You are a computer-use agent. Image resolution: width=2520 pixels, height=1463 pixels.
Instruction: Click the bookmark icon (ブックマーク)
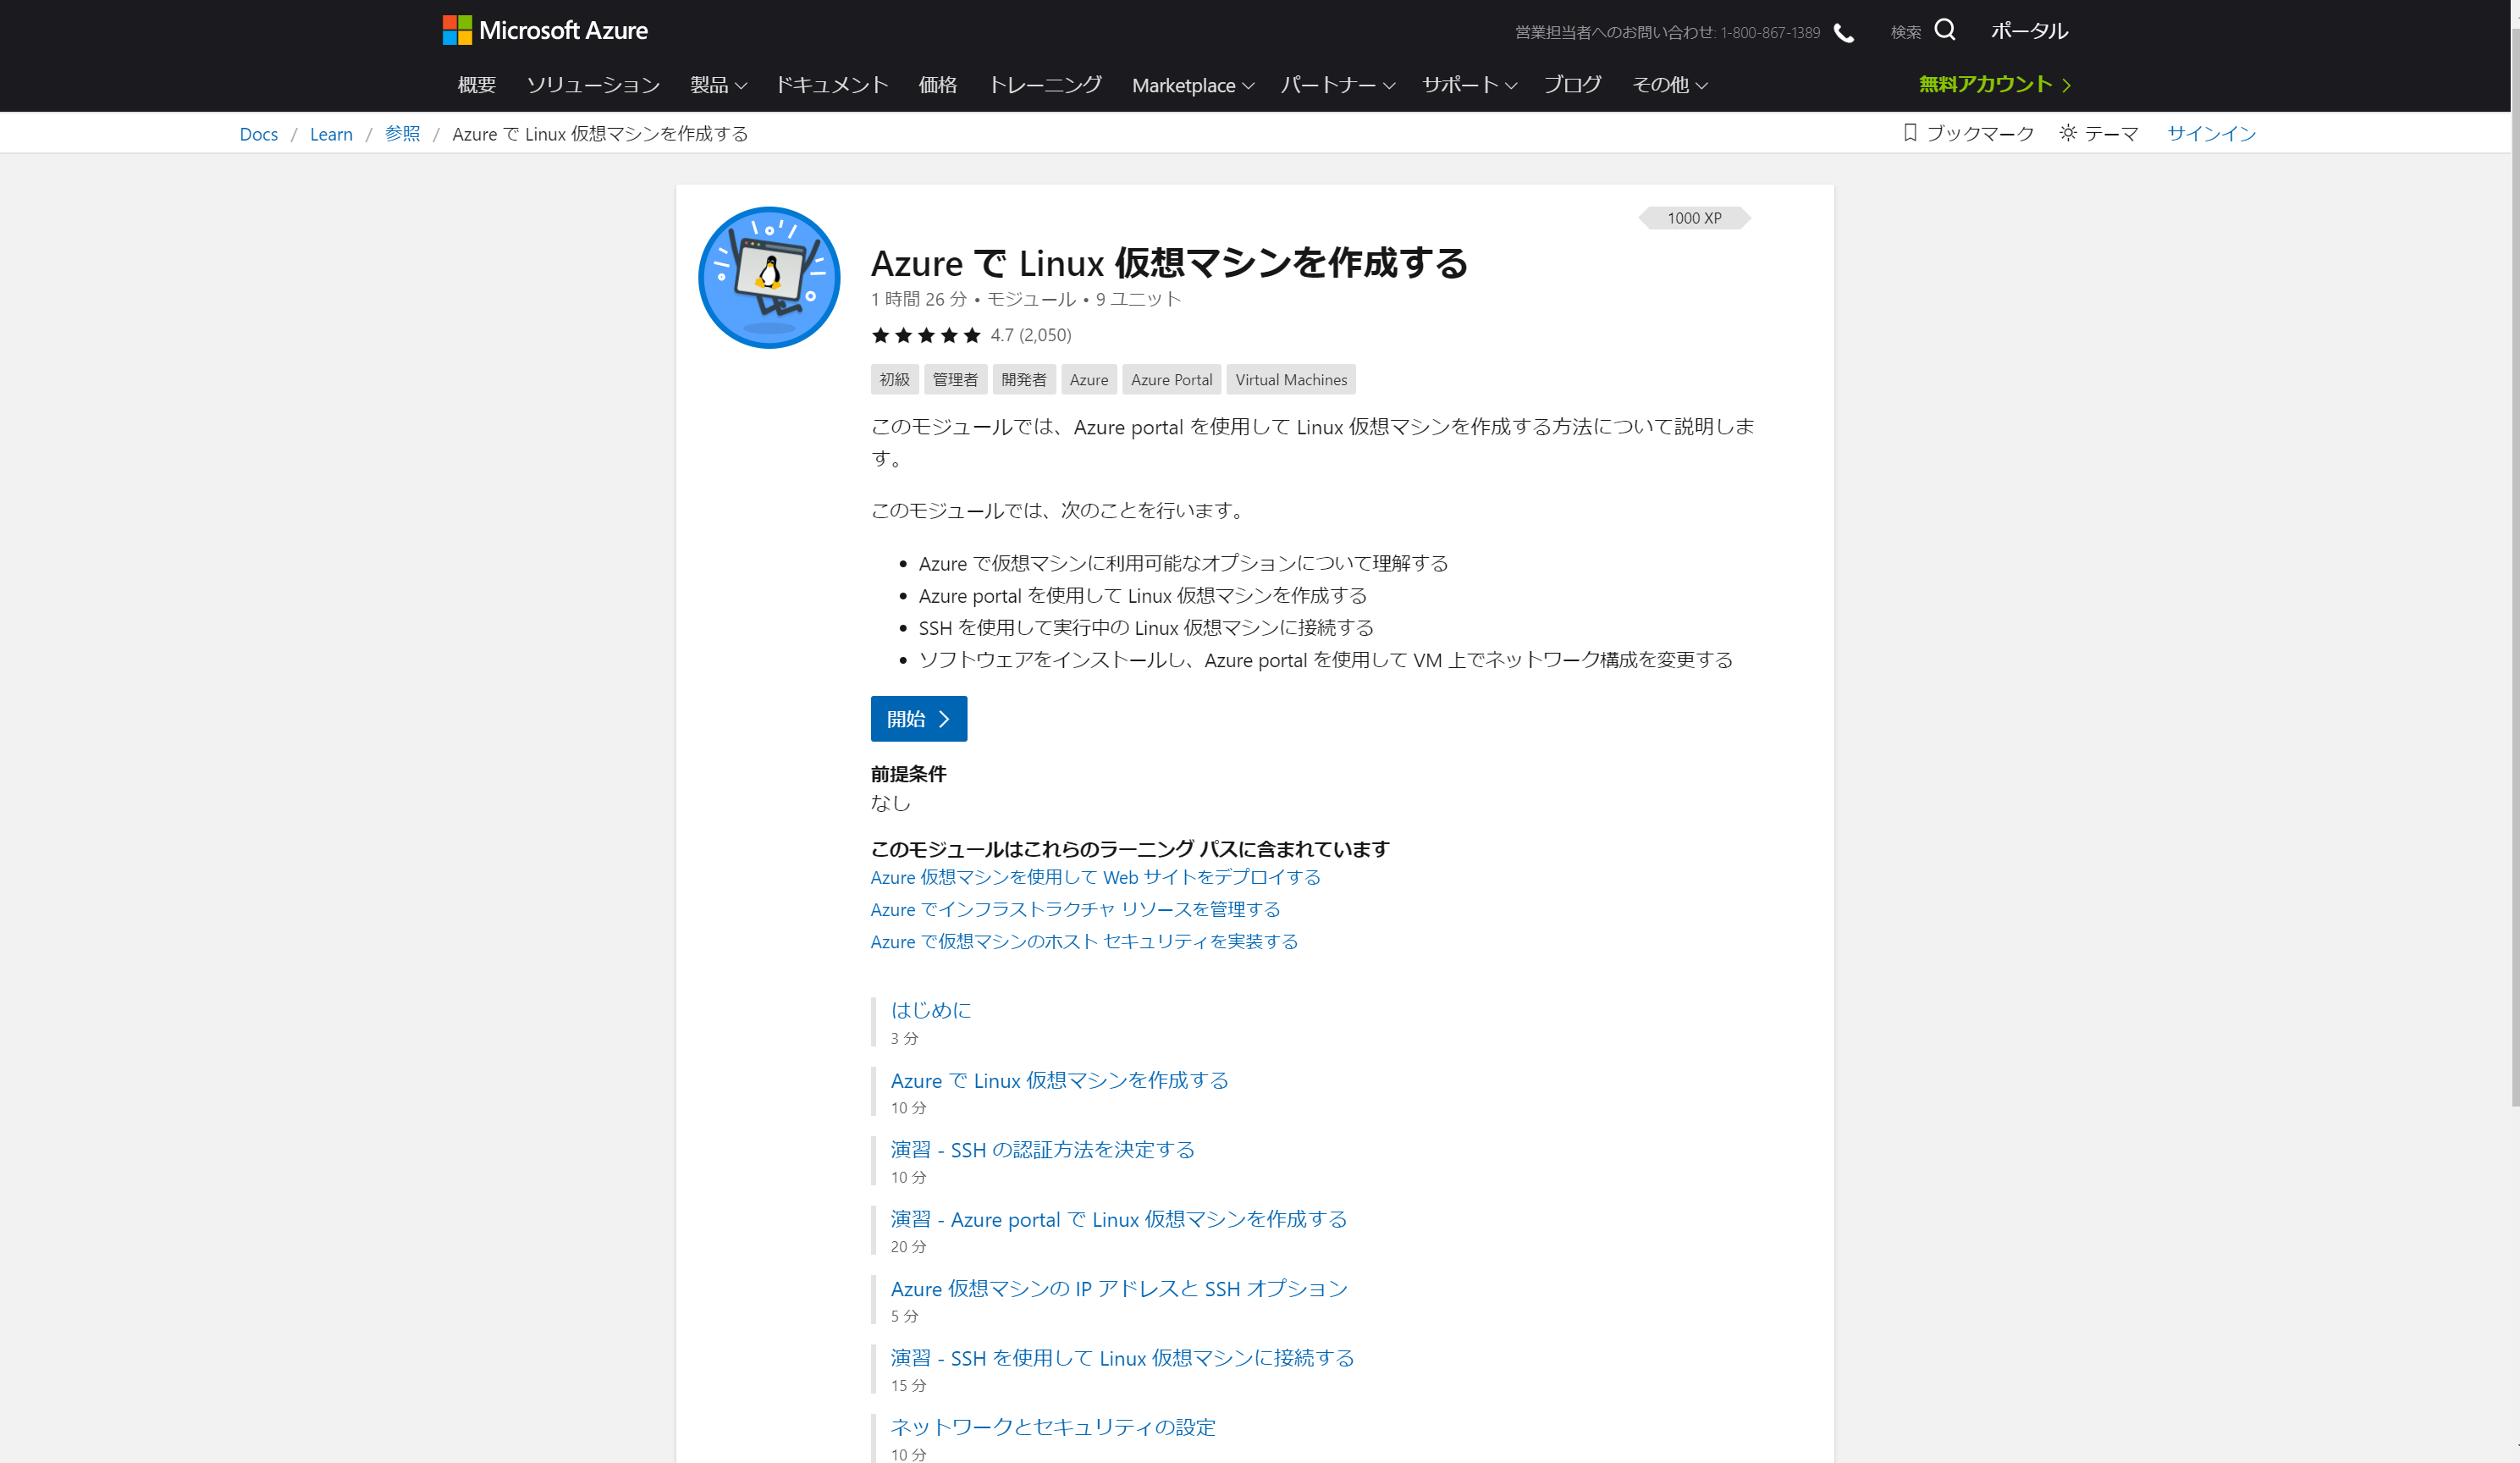point(1910,133)
